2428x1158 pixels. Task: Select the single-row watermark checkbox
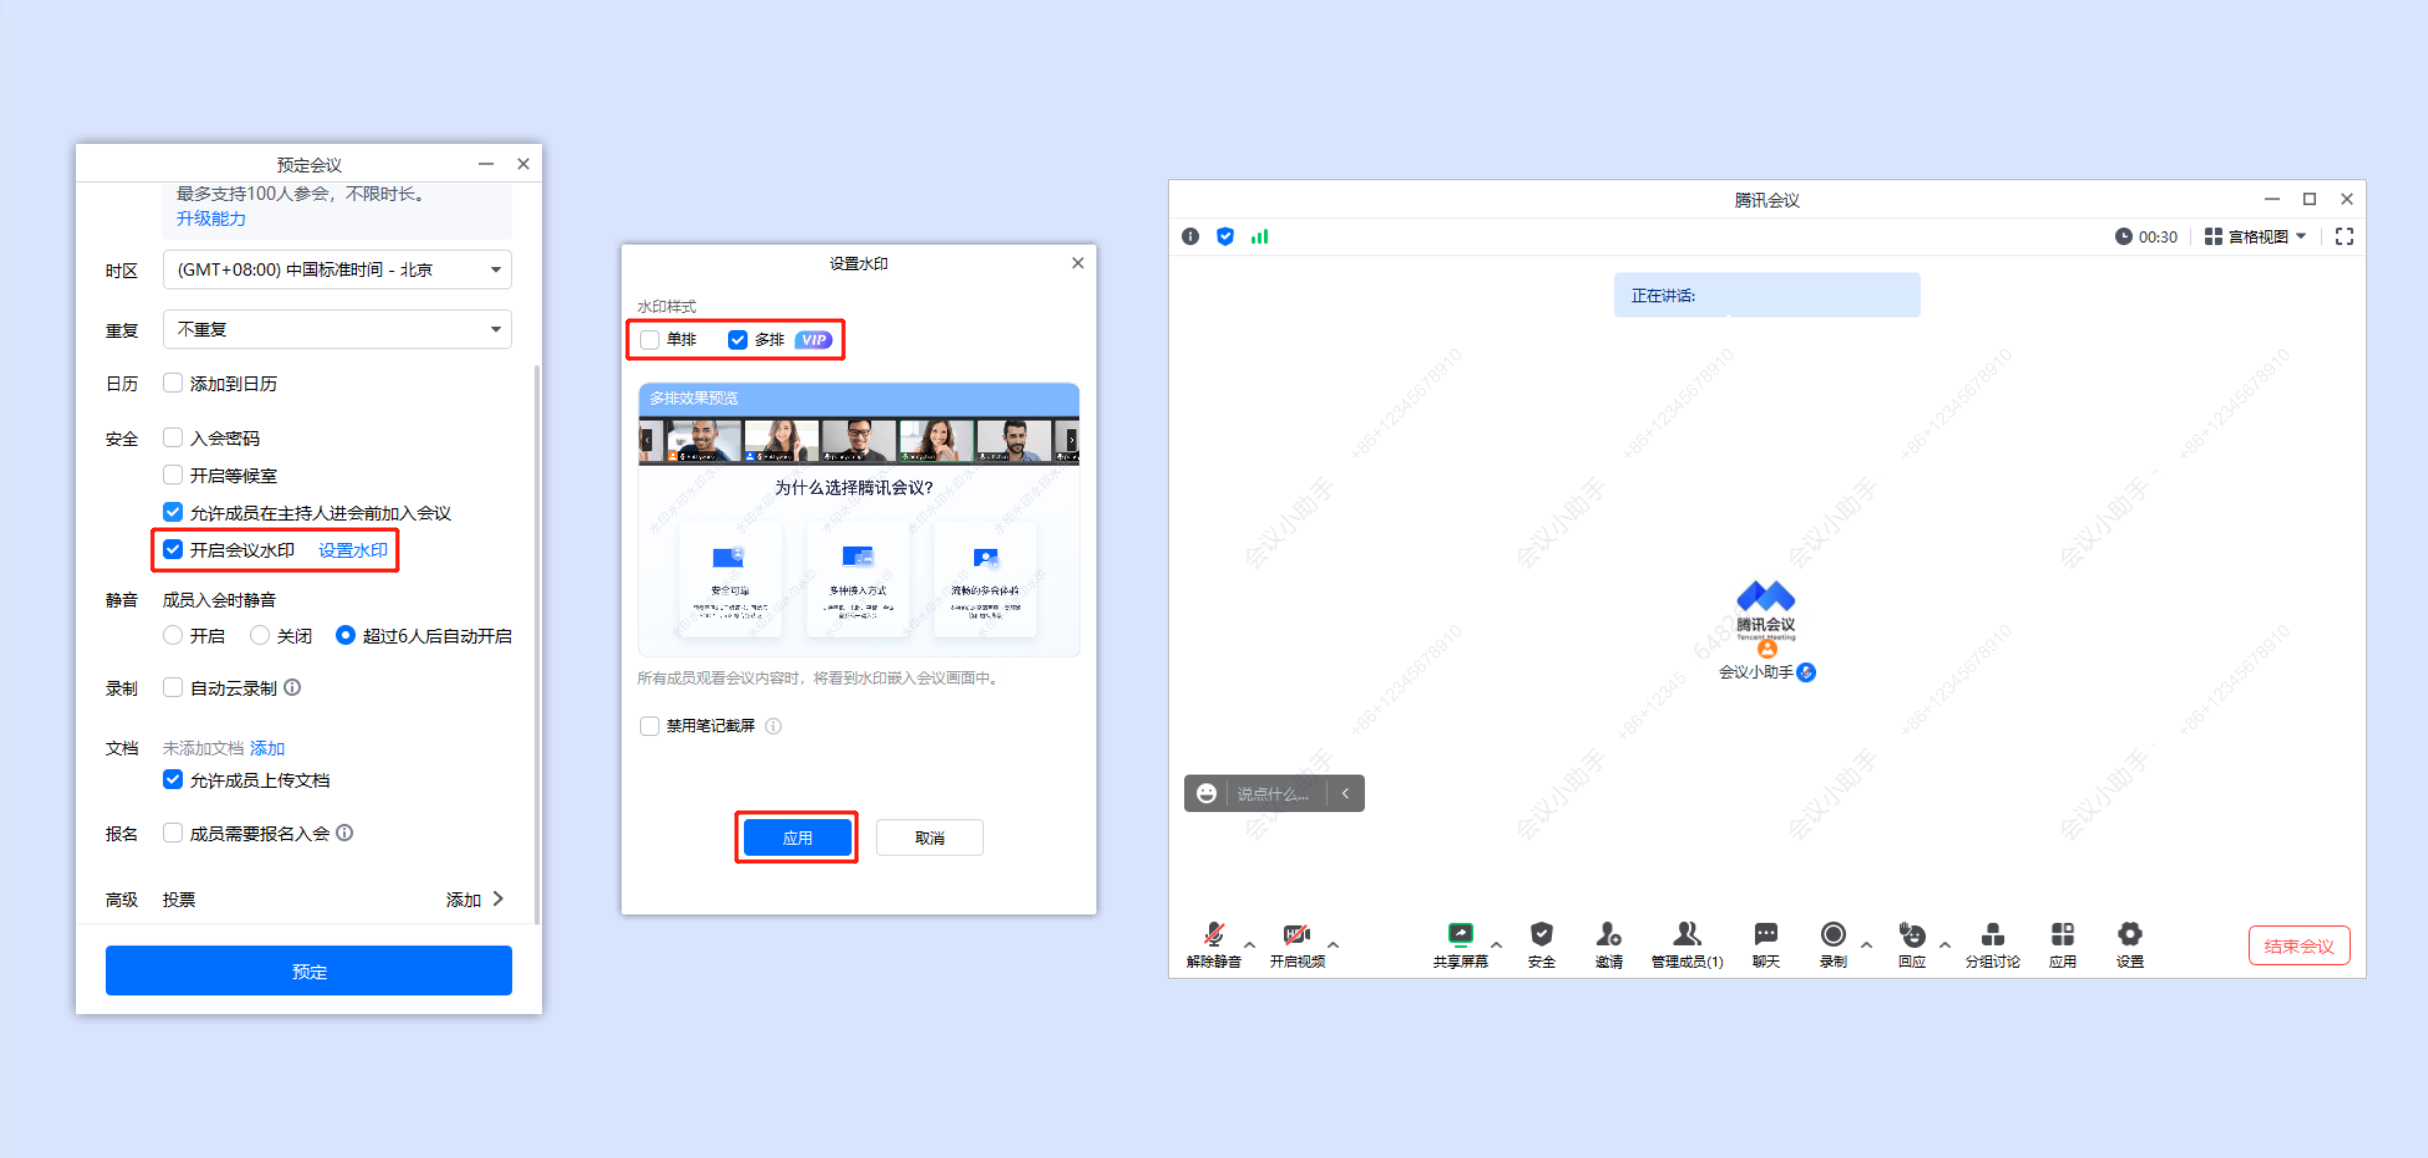click(x=650, y=340)
